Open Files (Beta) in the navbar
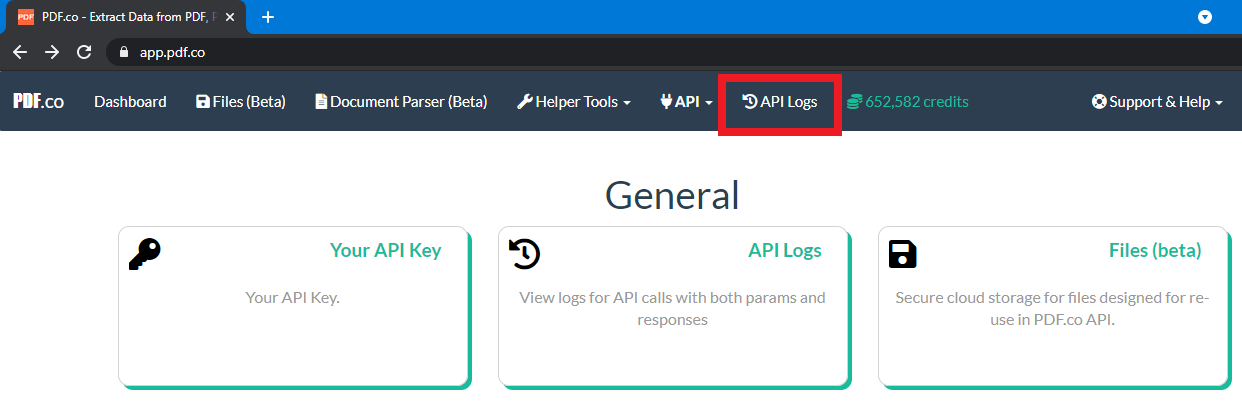This screenshot has width=1242, height=414. (x=241, y=102)
